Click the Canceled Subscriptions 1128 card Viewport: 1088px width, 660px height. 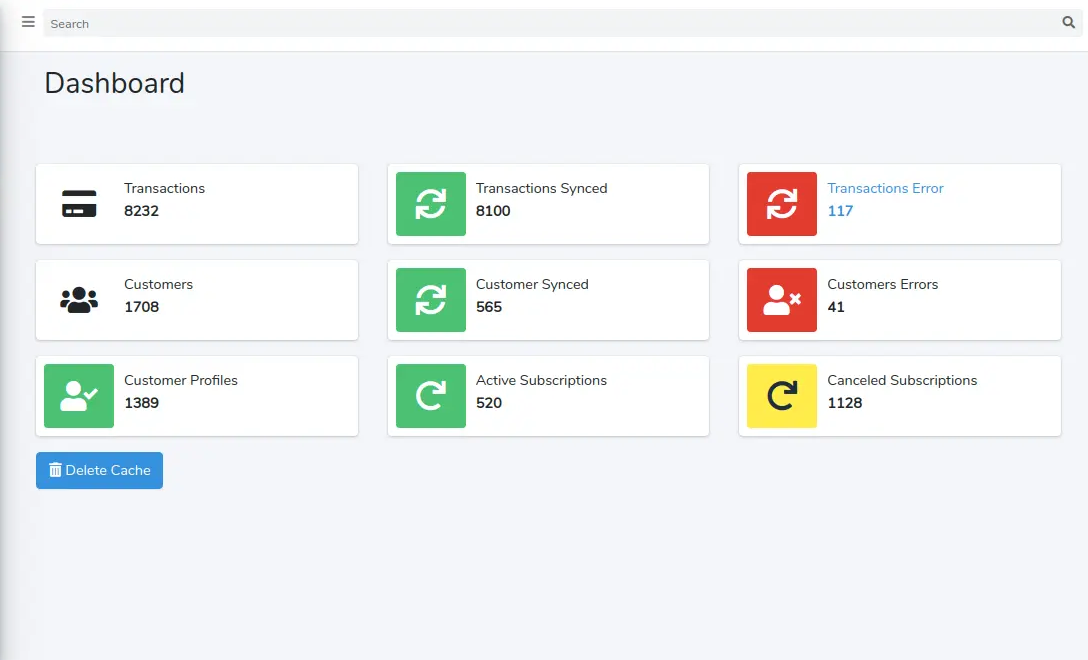pos(899,396)
